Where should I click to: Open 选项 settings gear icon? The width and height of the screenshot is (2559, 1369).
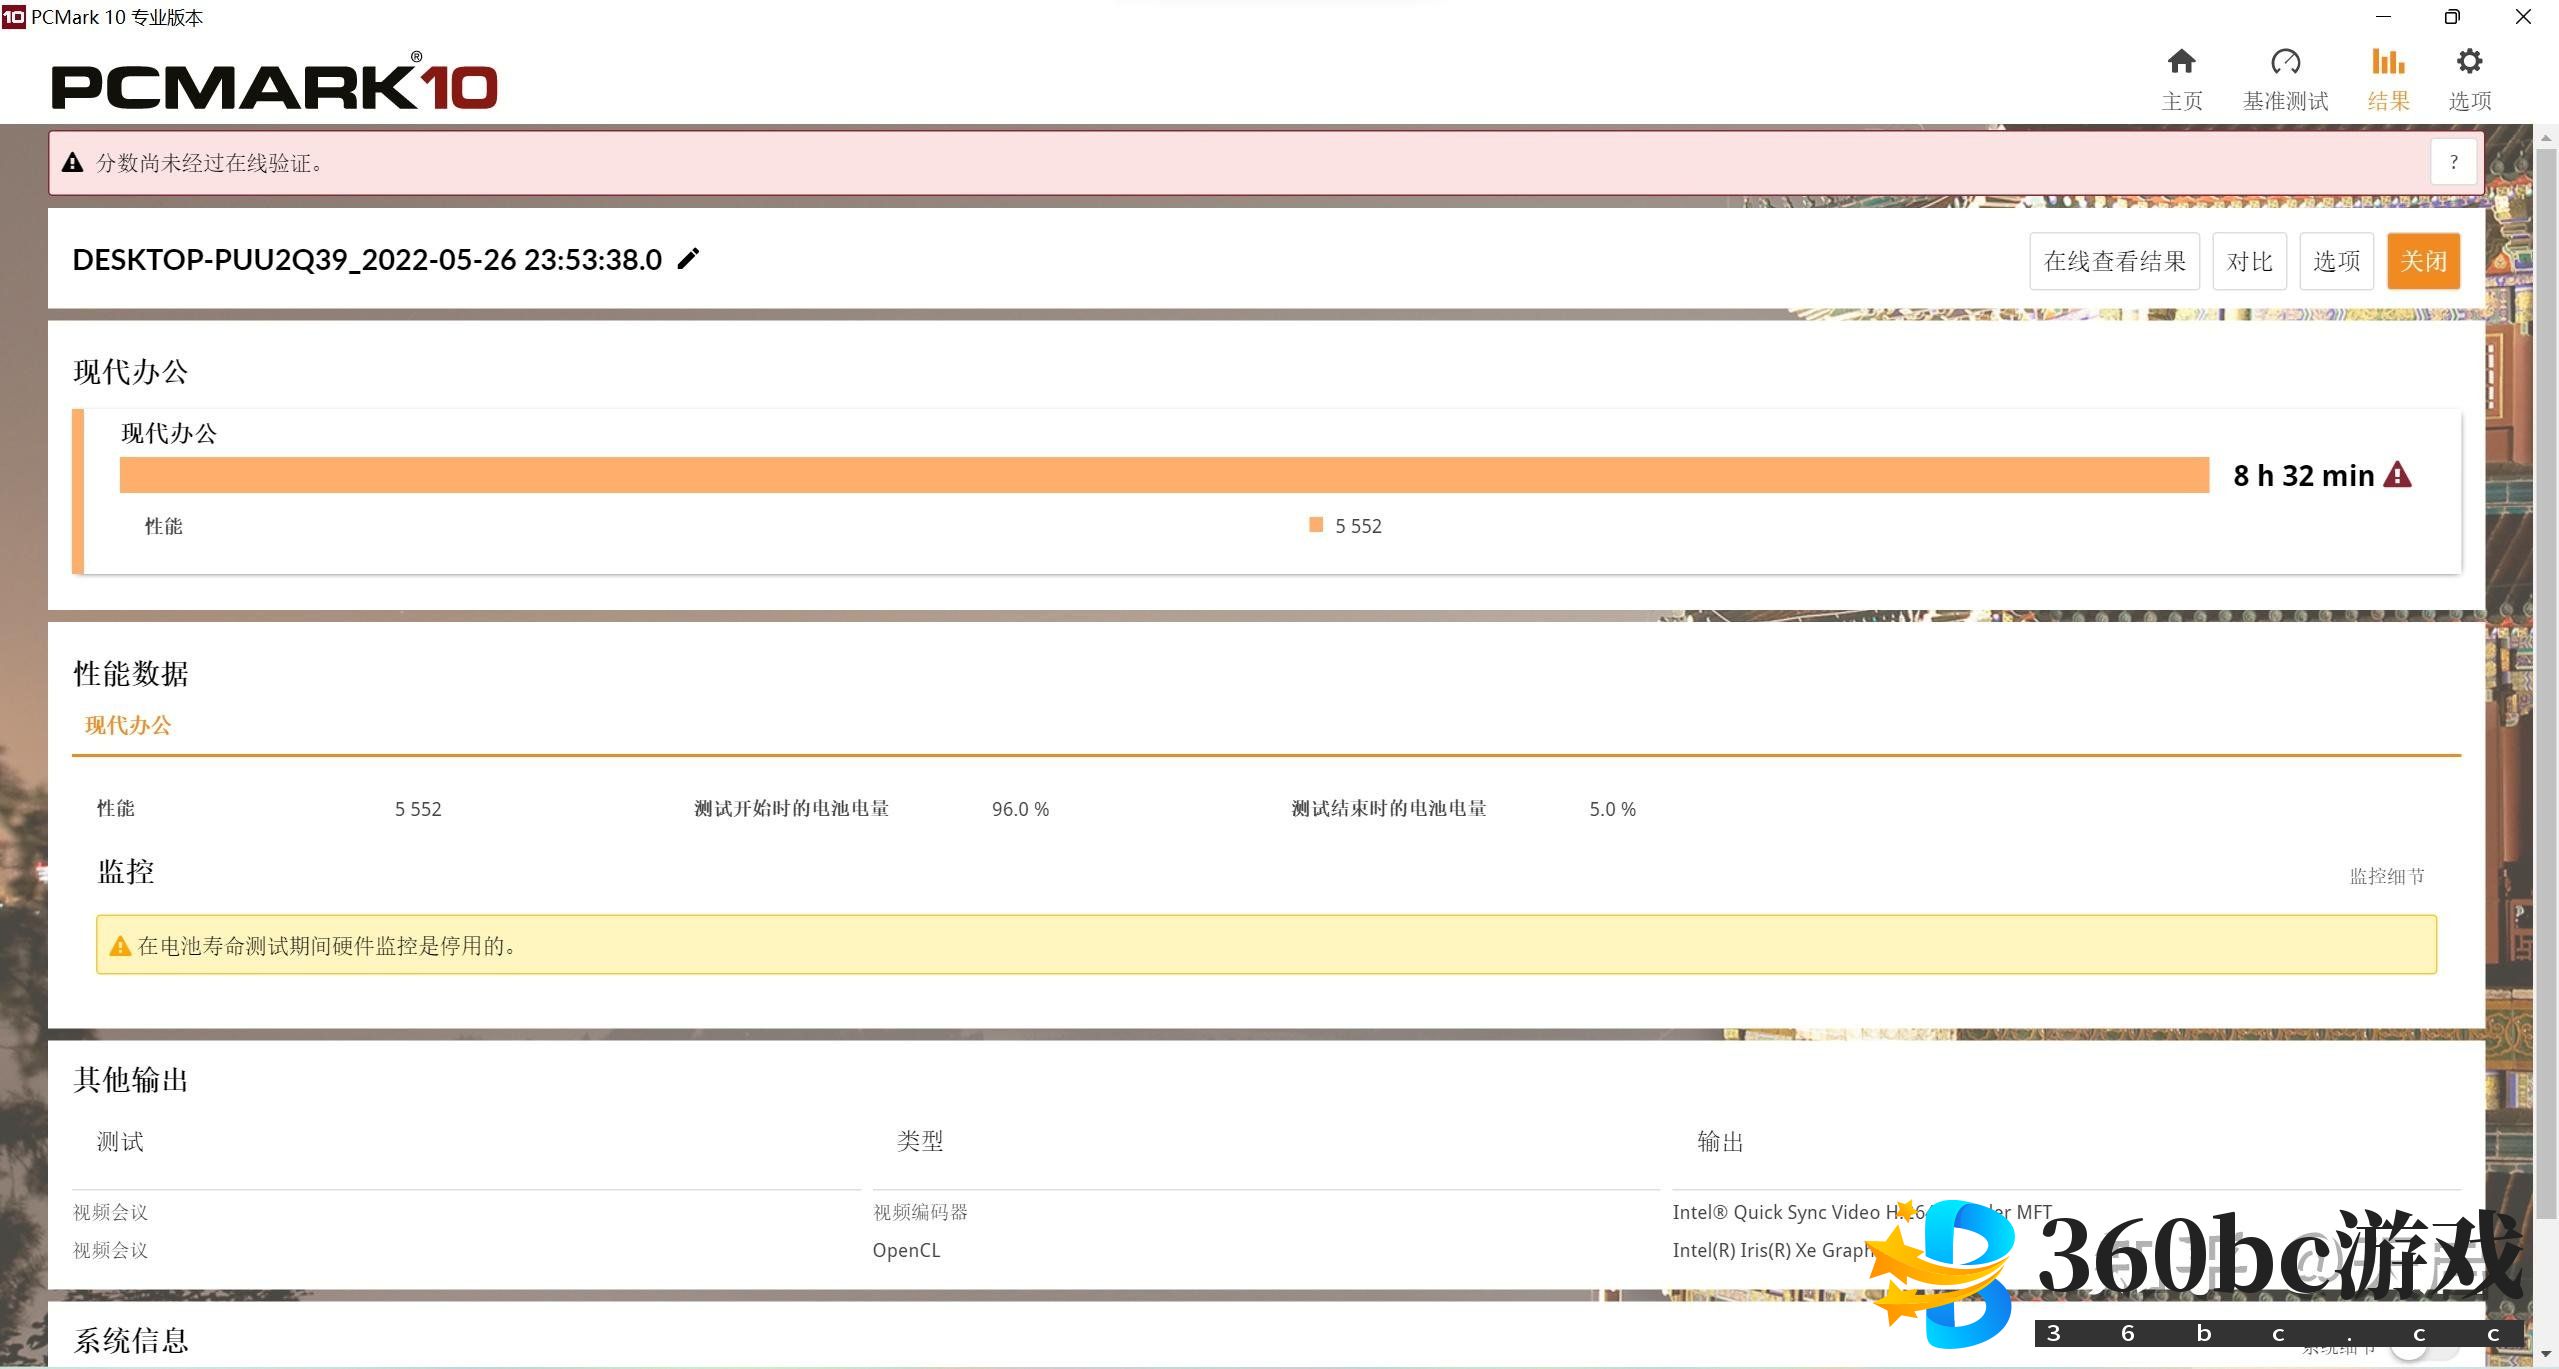[x=2469, y=63]
